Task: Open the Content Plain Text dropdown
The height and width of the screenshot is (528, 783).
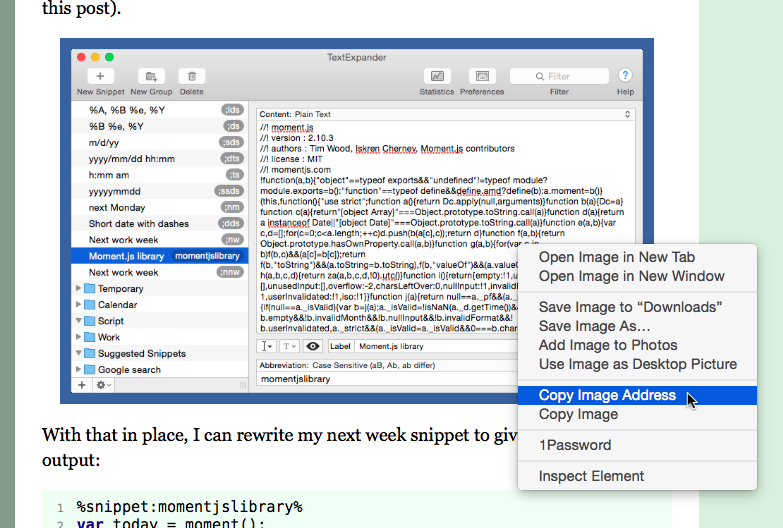Action: click(x=445, y=114)
